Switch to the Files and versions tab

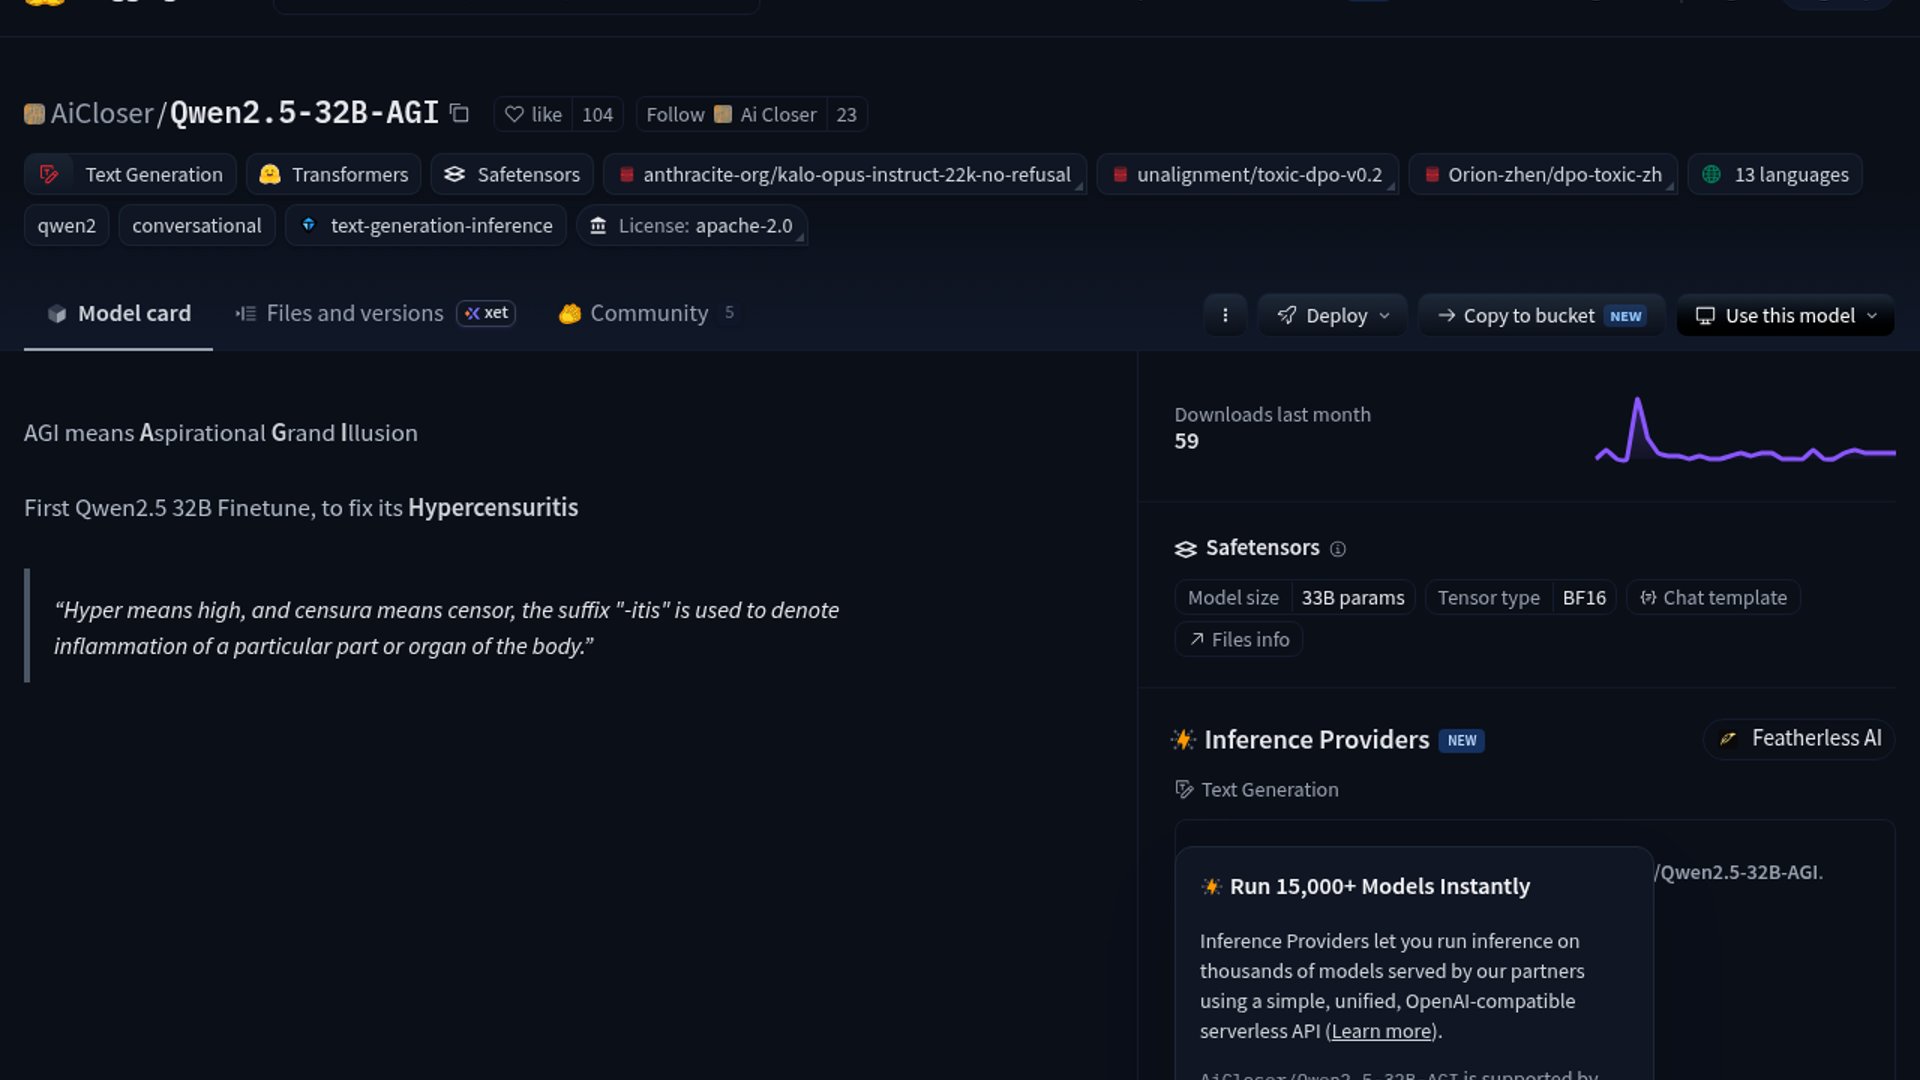click(x=375, y=314)
